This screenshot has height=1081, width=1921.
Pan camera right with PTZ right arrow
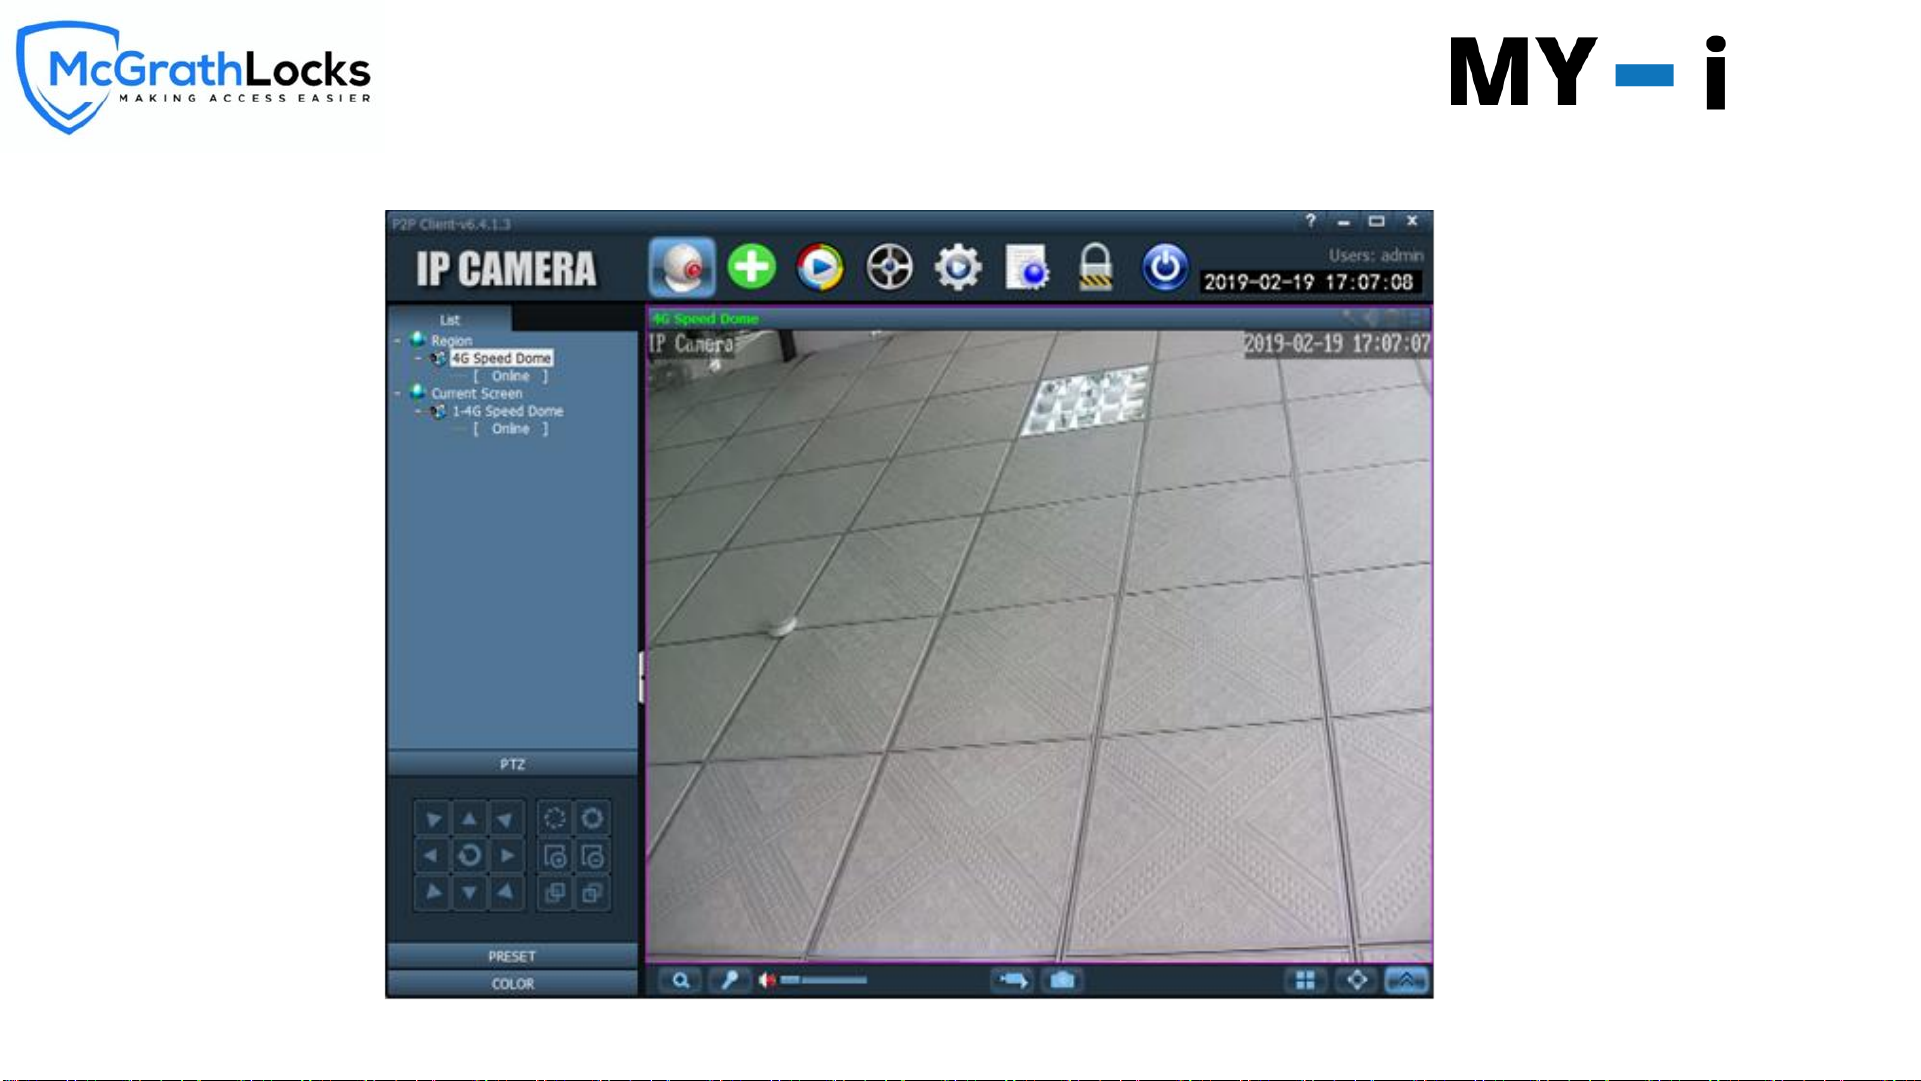tap(506, 856)
